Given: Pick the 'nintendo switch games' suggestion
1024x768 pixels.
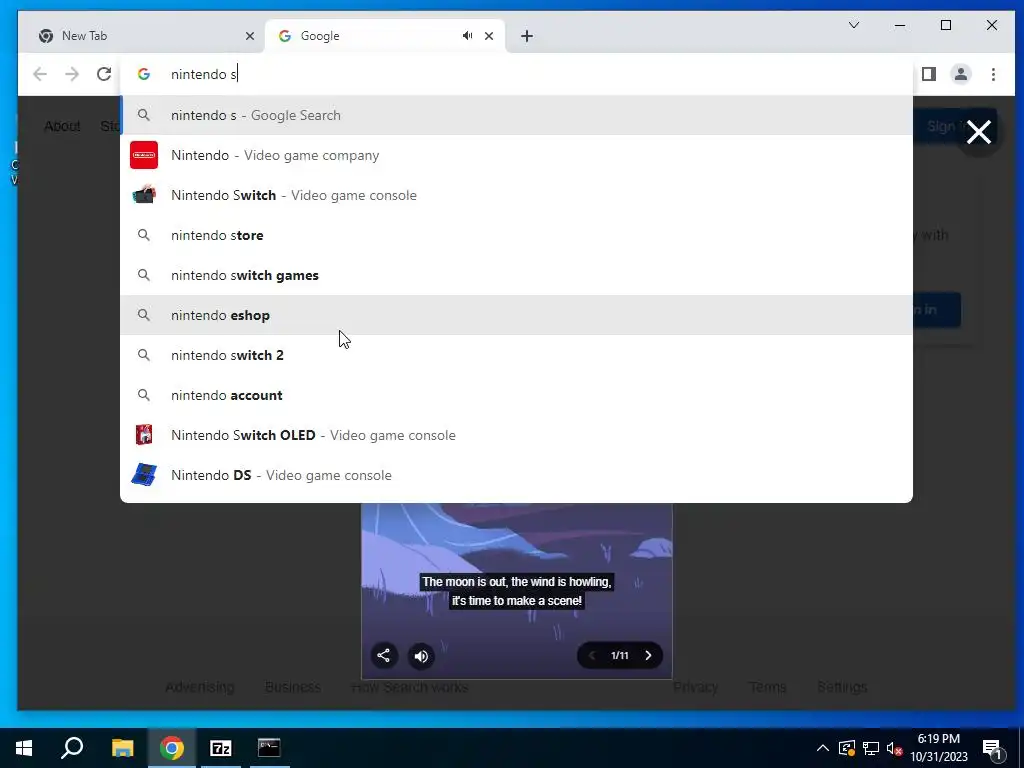Looking at the screenshot, I should coord(516,275).
